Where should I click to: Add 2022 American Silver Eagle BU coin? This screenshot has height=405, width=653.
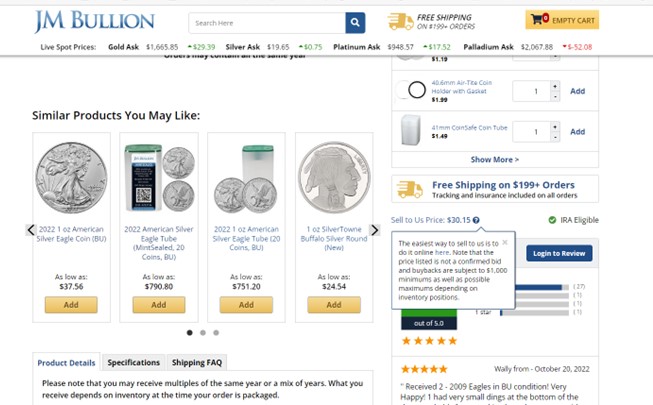(x=71, y=305)
